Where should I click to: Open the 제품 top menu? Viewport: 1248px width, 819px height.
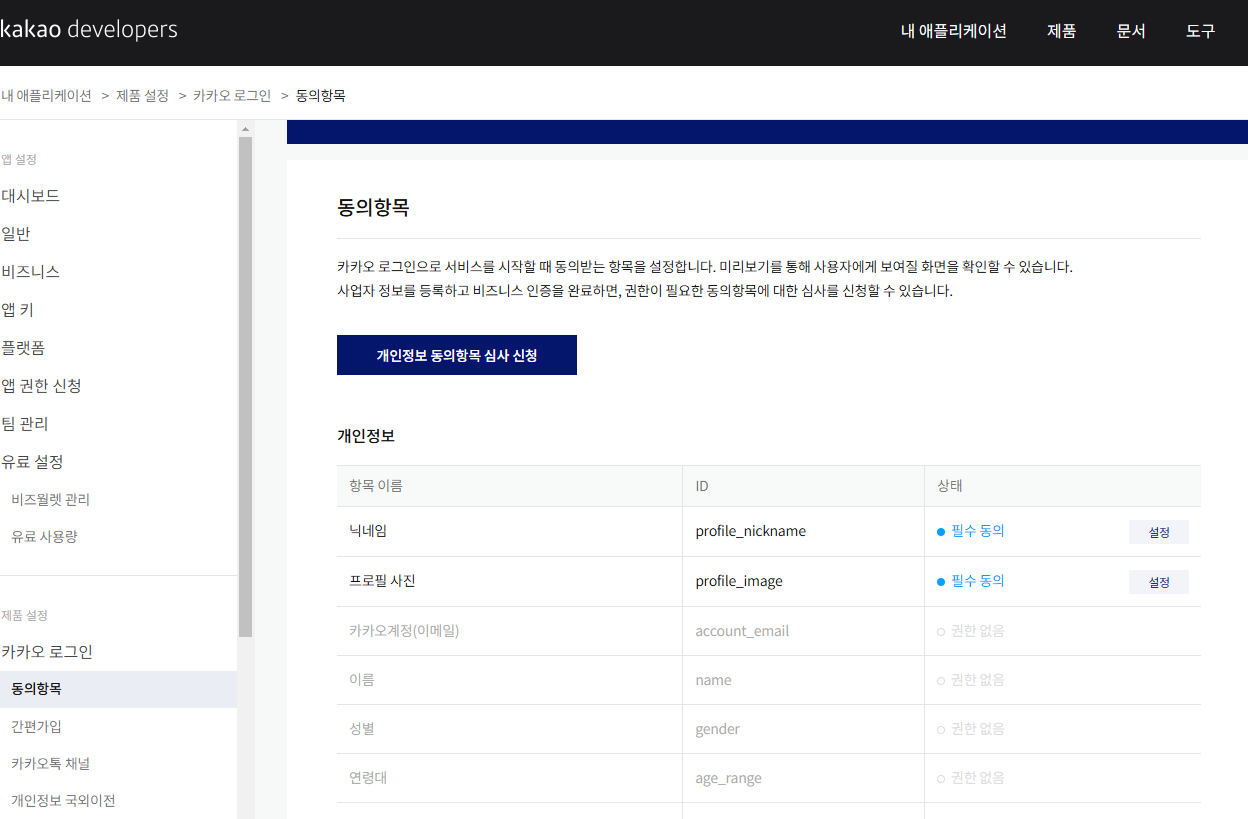tap(1061, 31)
